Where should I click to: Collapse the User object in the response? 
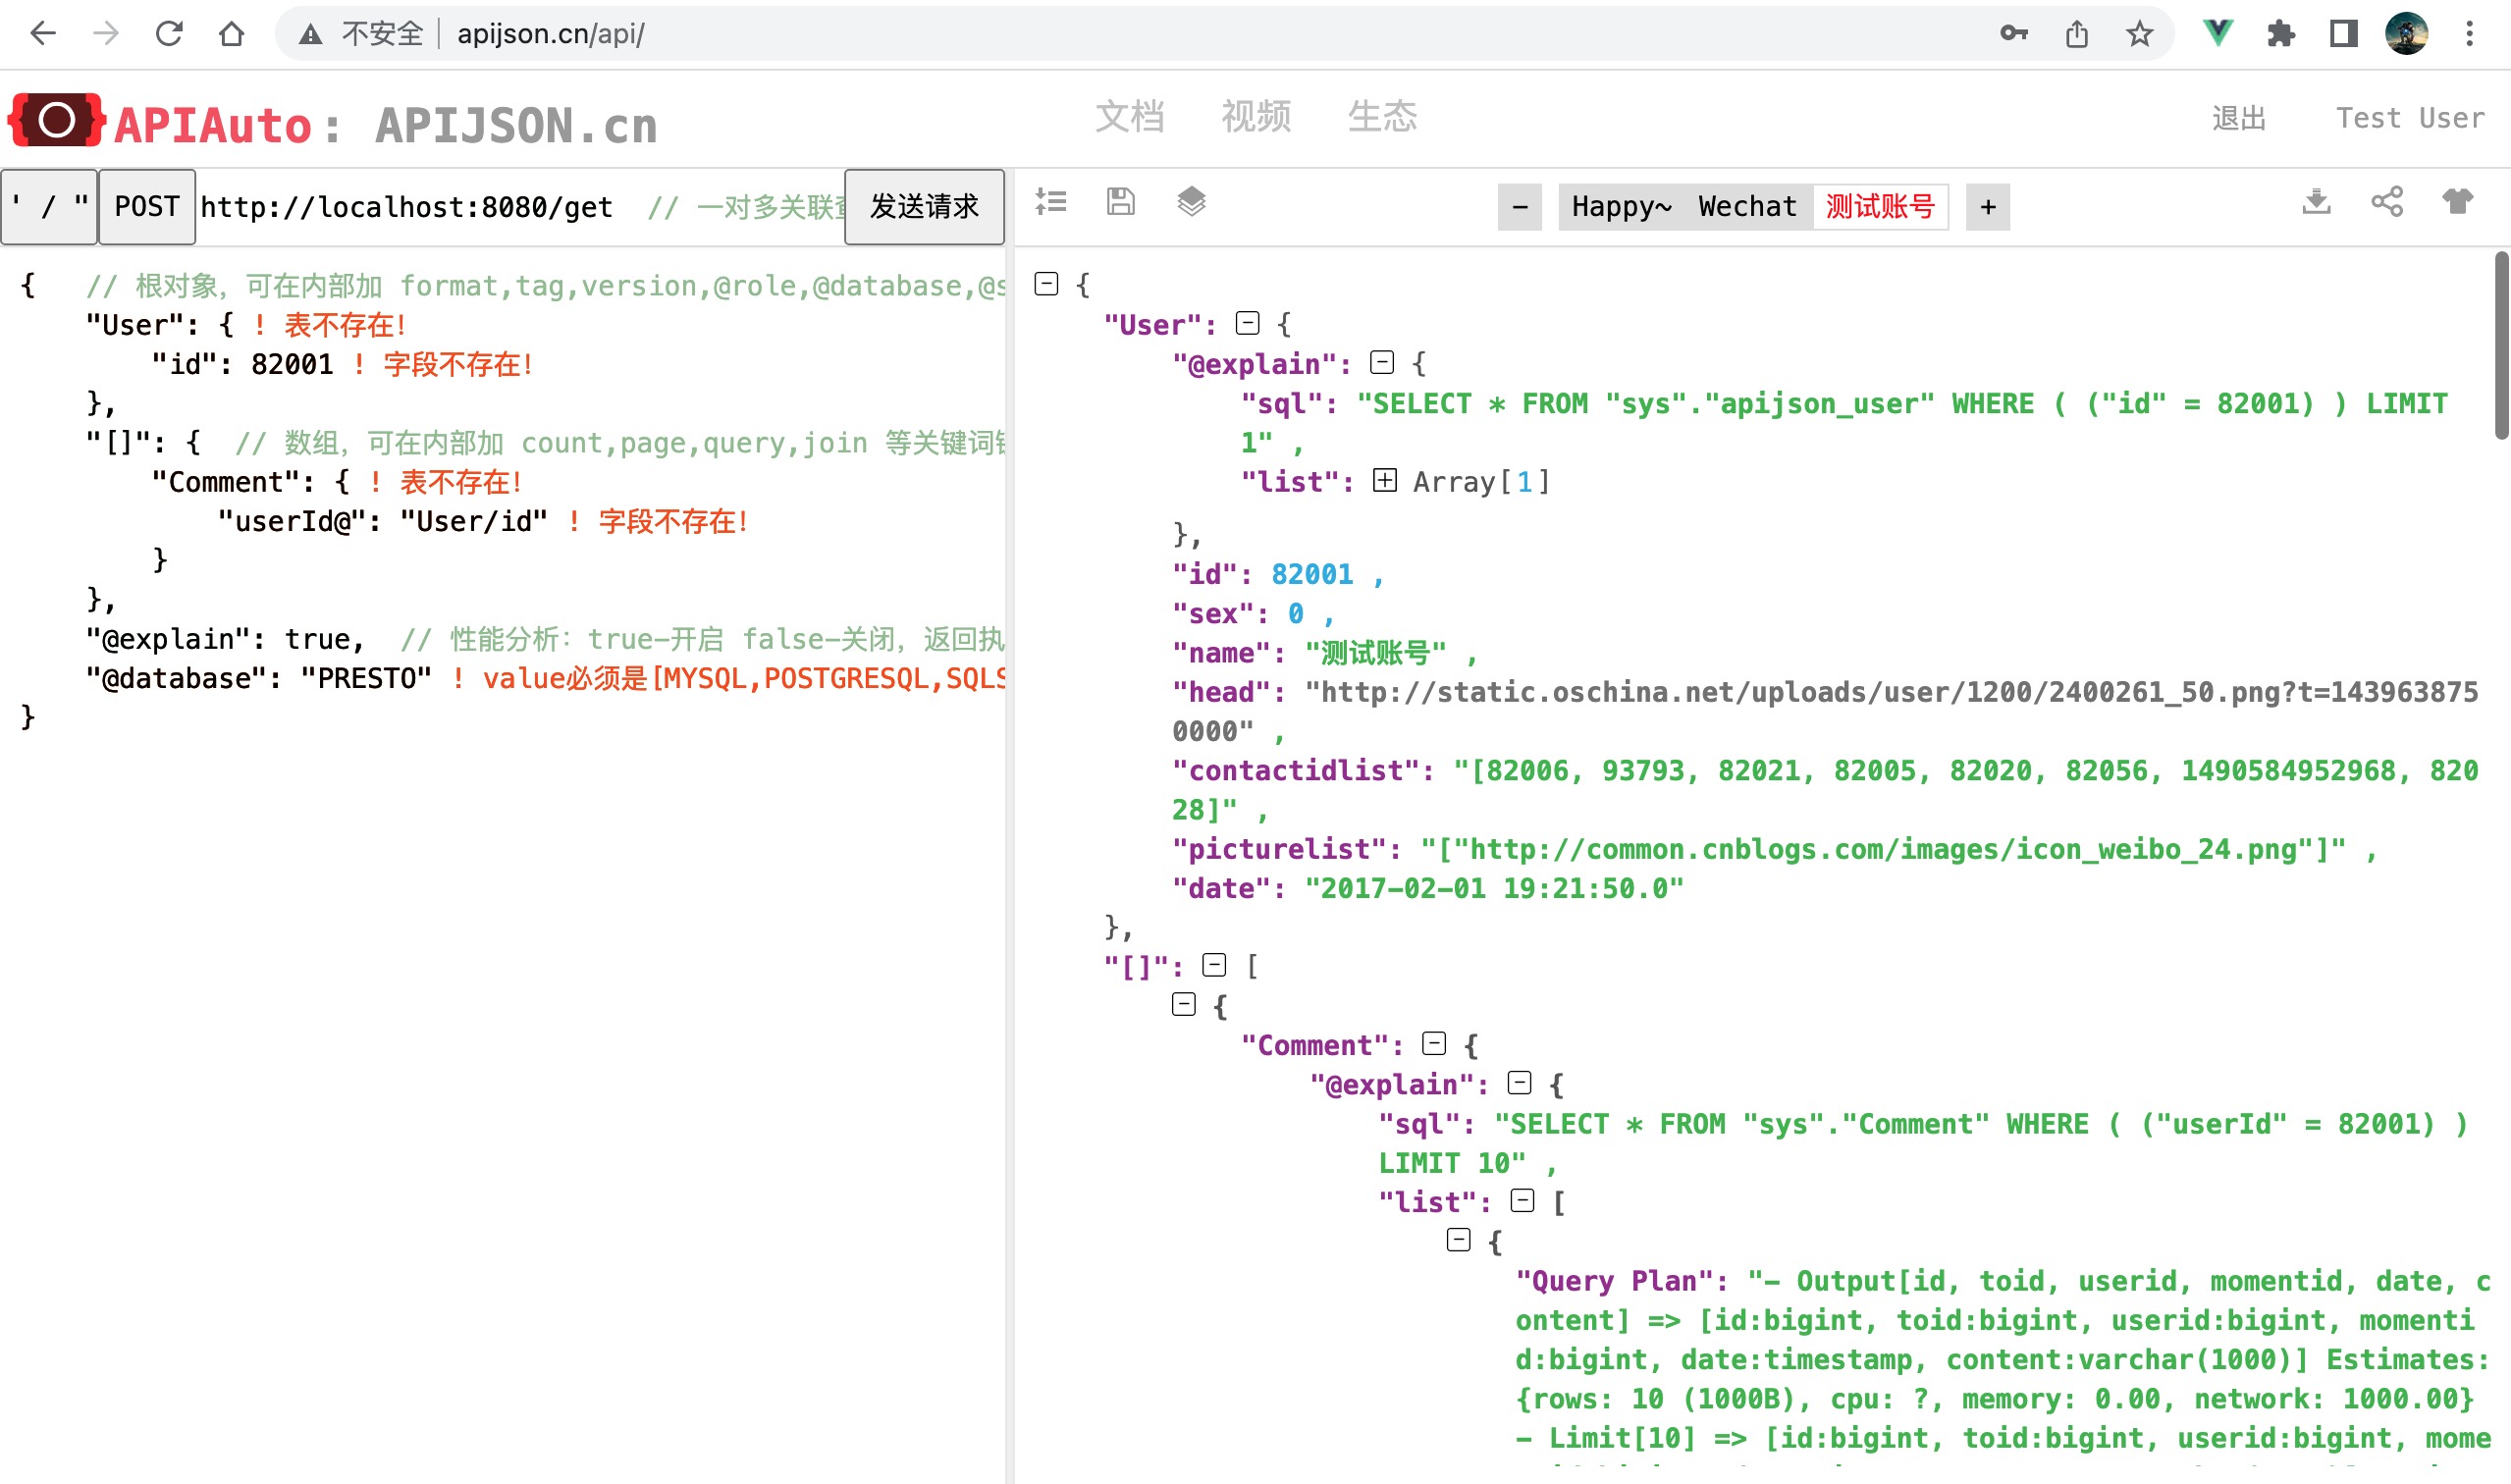click(x=1246, y=323)
